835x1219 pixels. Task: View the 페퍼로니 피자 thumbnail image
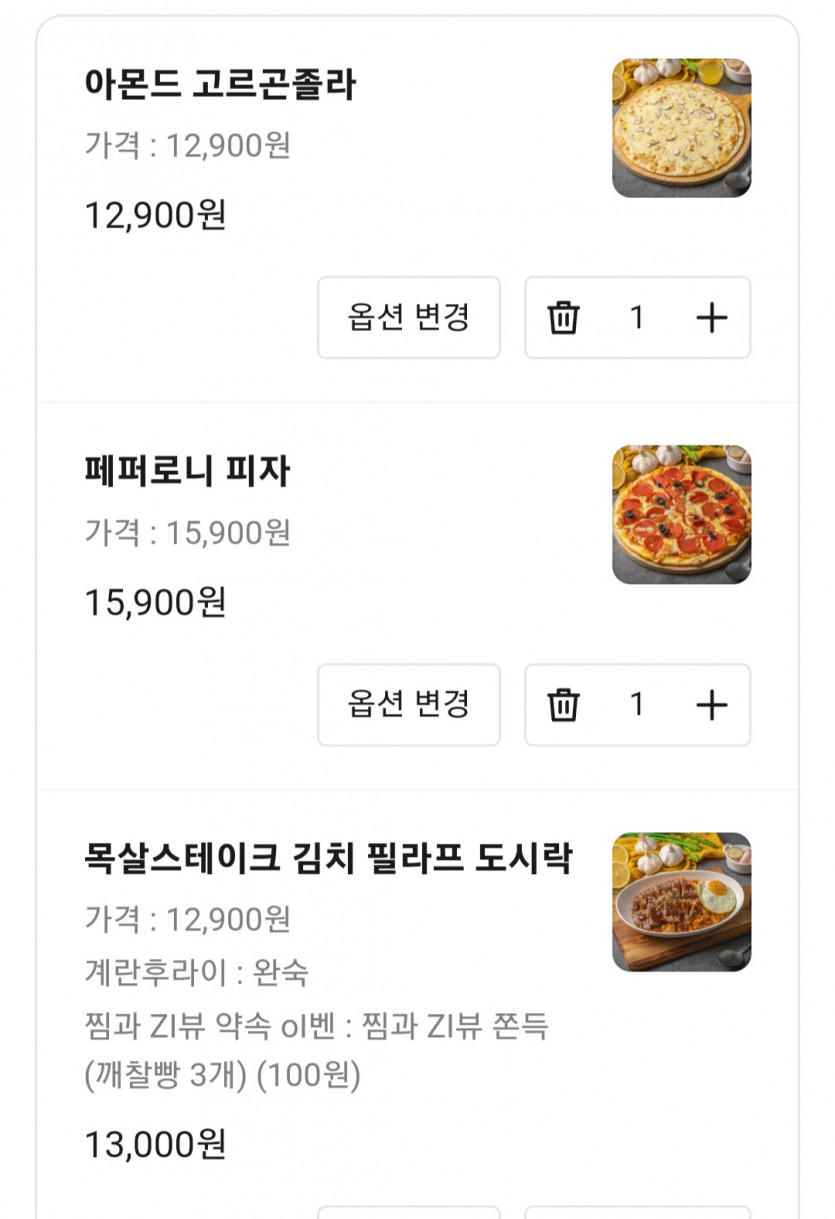click(x=681, y=515)
